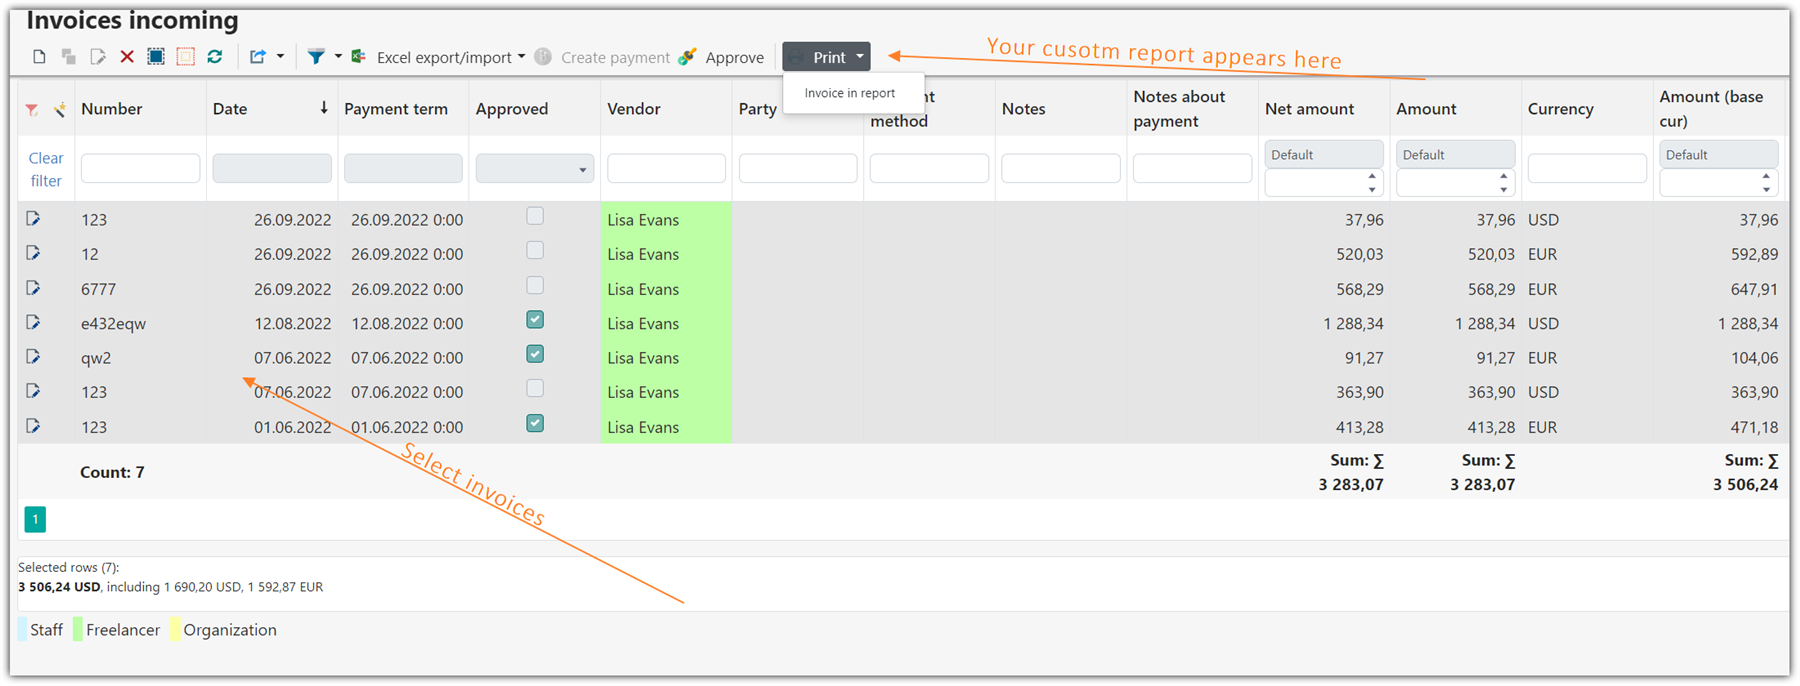Click the Approve button

(x=722, y=57)
